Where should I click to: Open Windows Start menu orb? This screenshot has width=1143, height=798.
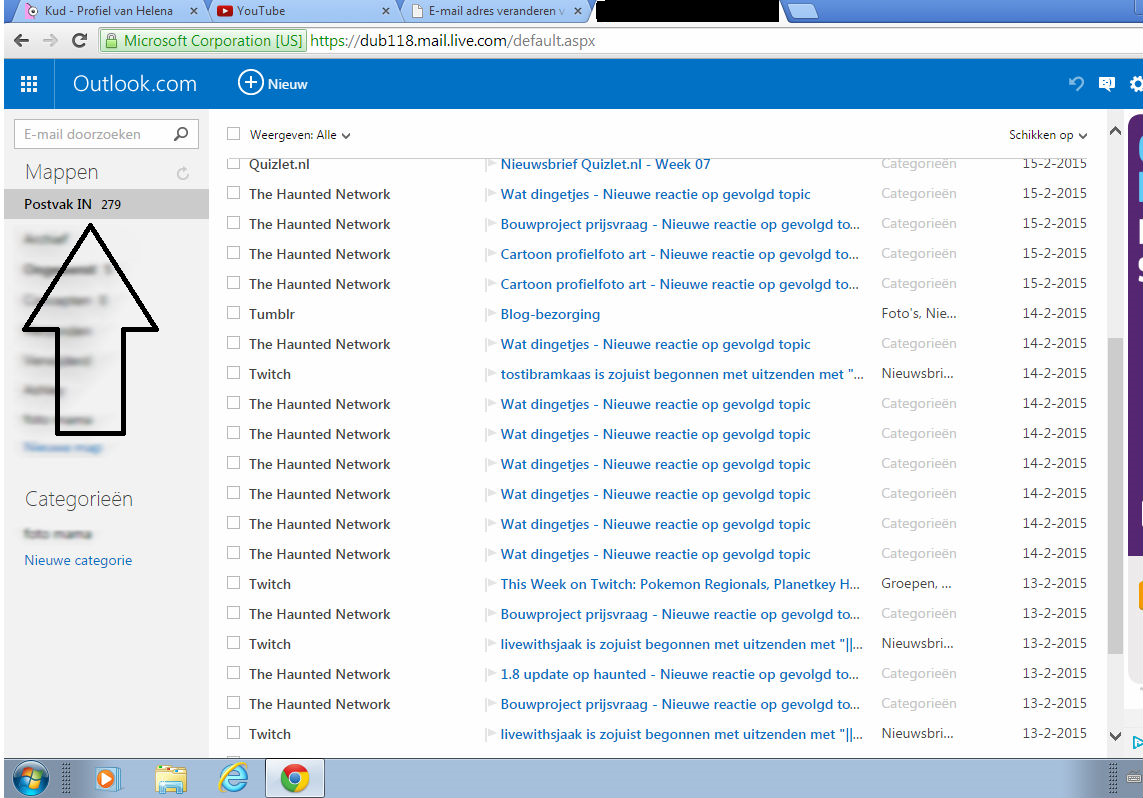[x=30, y=778]
